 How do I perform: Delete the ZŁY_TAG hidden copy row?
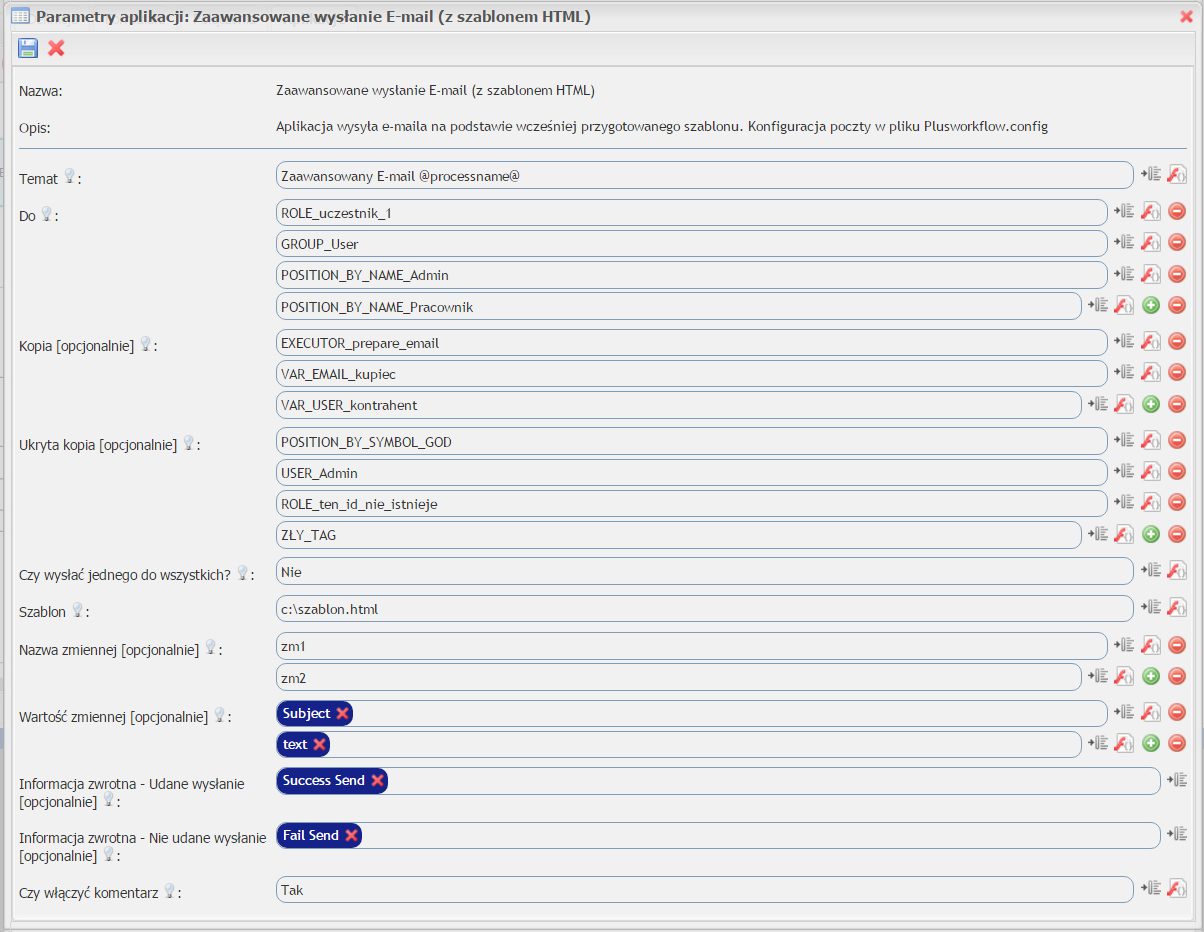1177,535
